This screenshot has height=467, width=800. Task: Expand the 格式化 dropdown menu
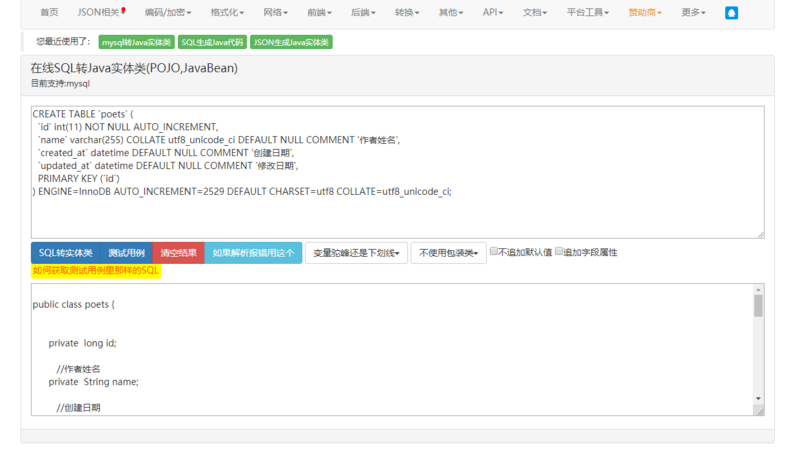(x=227, y=12)
